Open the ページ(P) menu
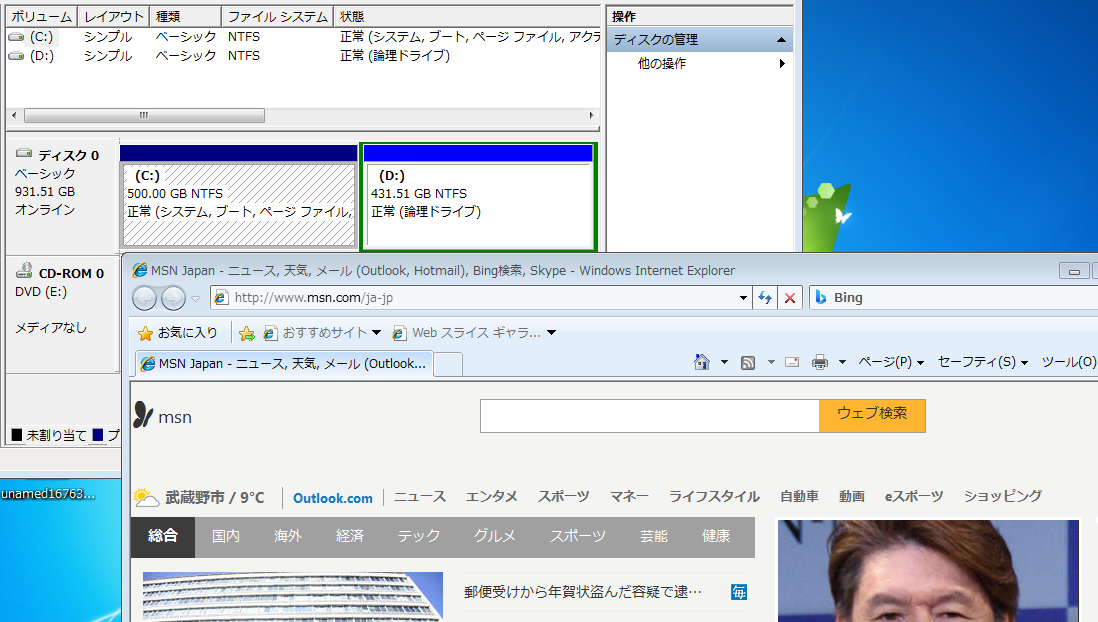Screen dimensions: 1098x622 [891, 362]
